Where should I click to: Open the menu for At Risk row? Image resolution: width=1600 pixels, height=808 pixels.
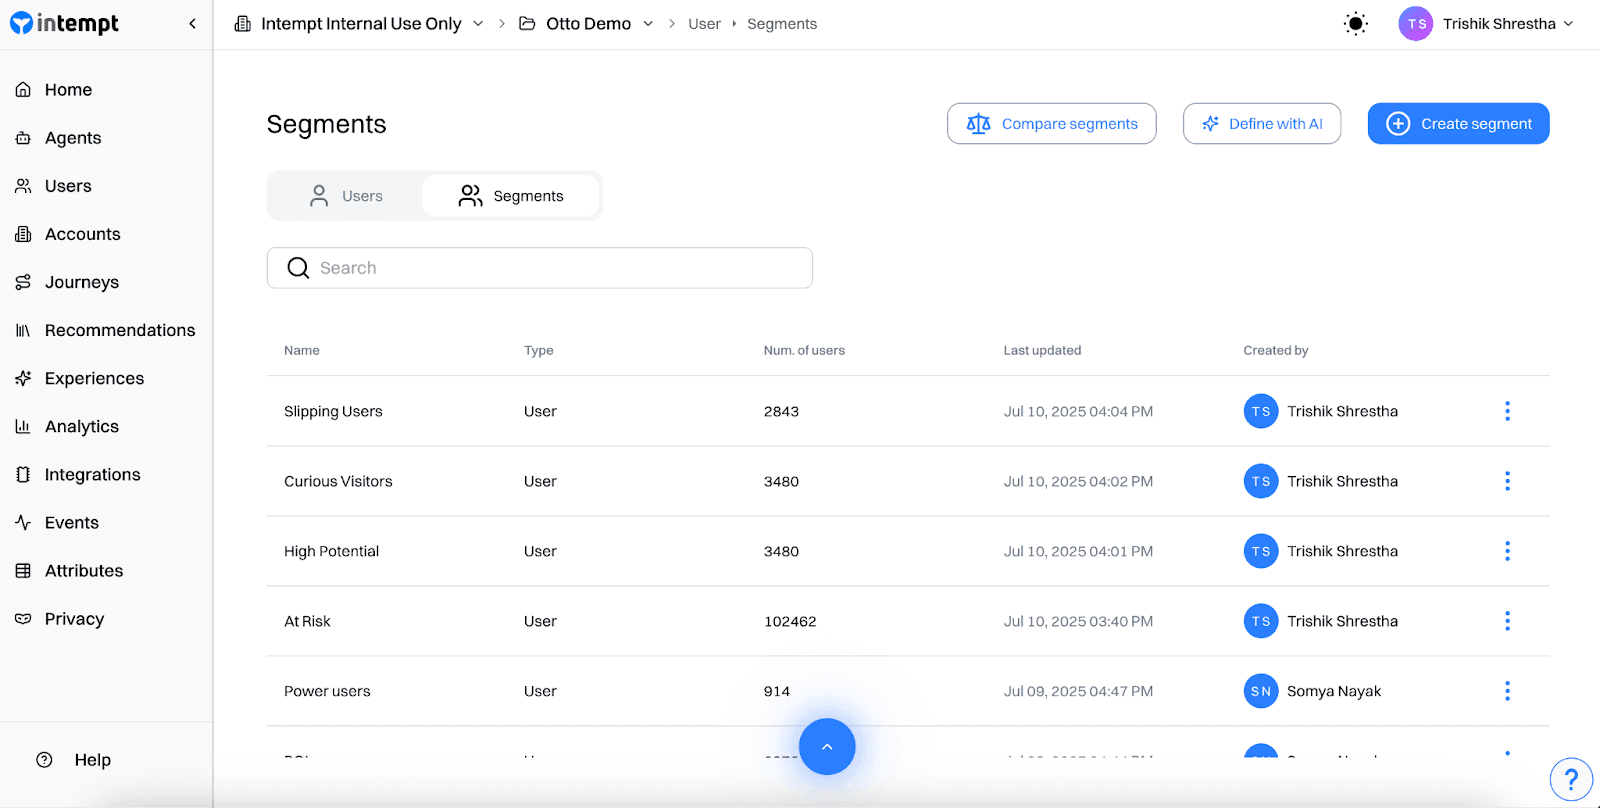coord(1507,621)
